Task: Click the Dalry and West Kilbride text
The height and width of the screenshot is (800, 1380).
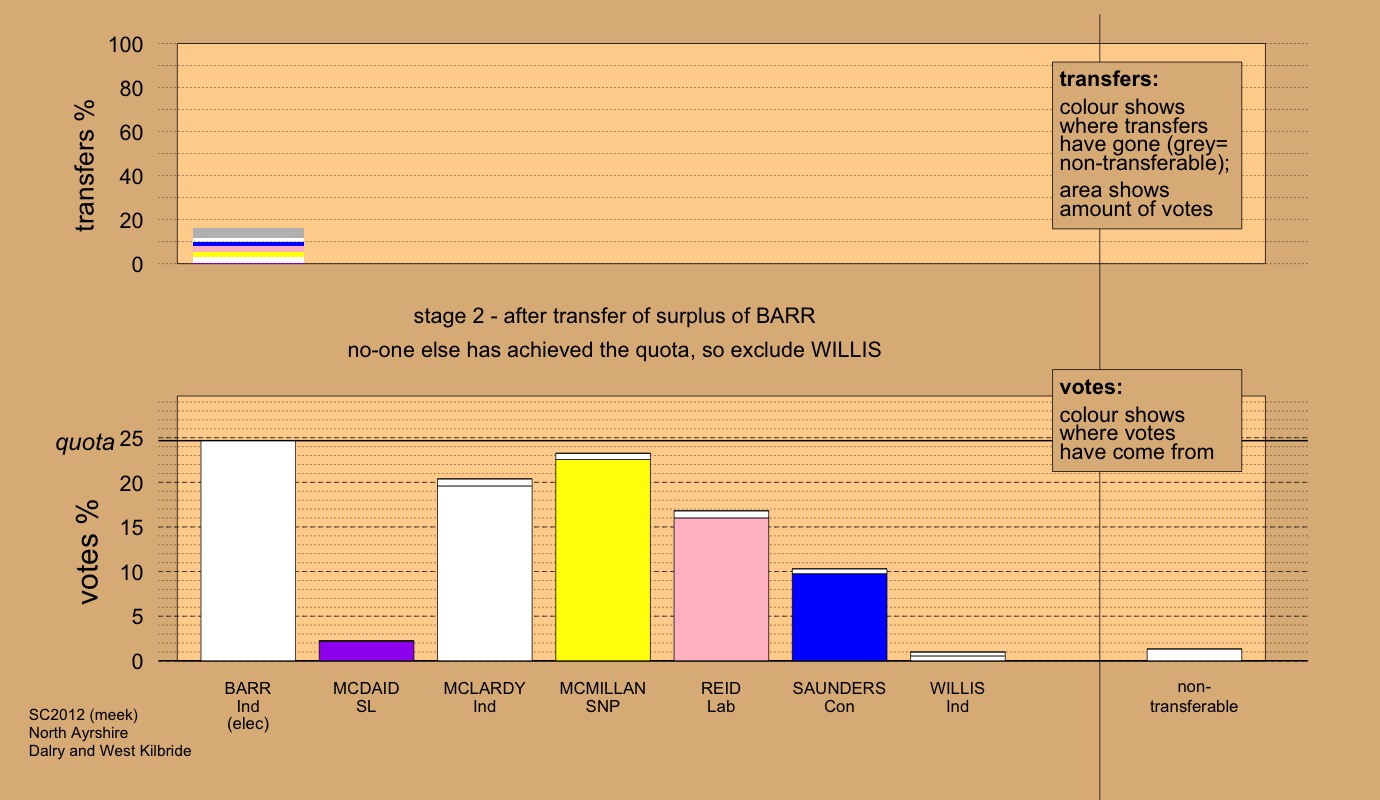Action: pos(110,751)
